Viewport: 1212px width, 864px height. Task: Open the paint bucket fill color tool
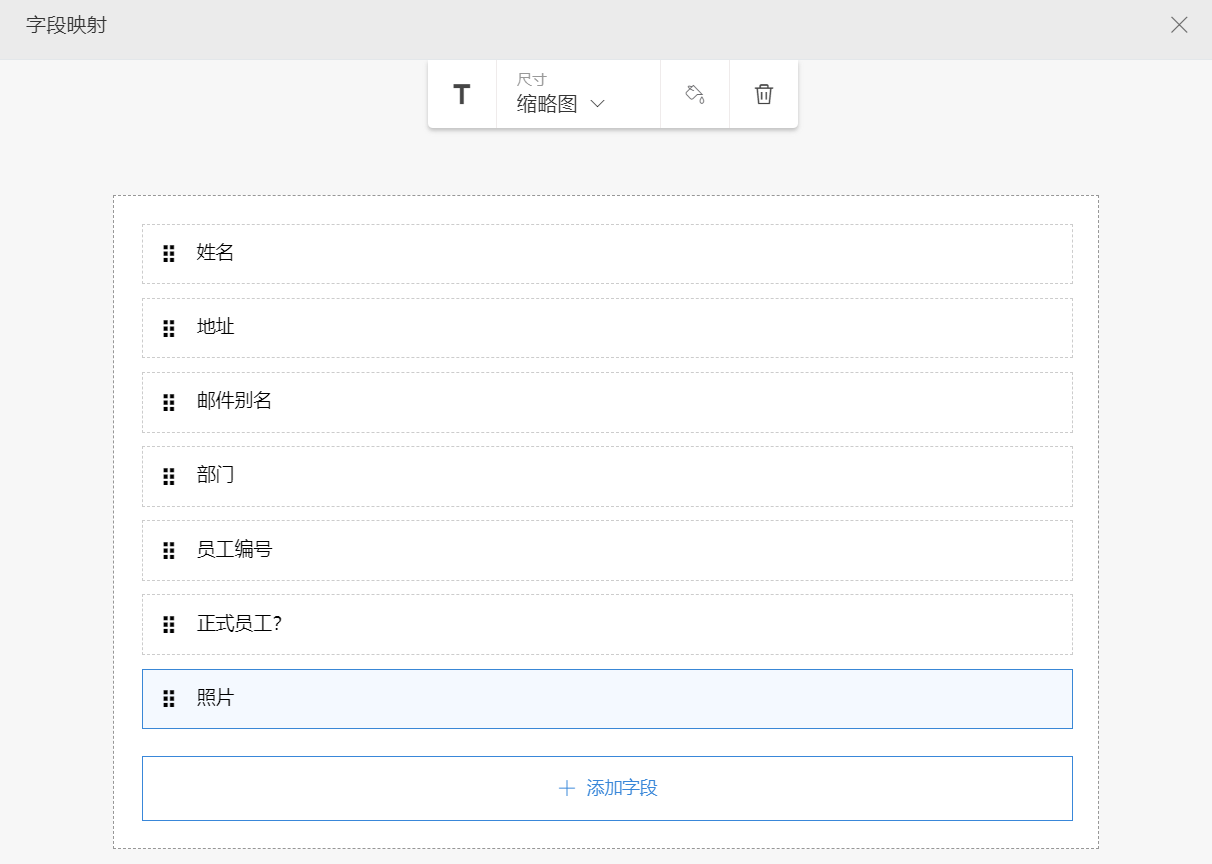pos(695,95)
